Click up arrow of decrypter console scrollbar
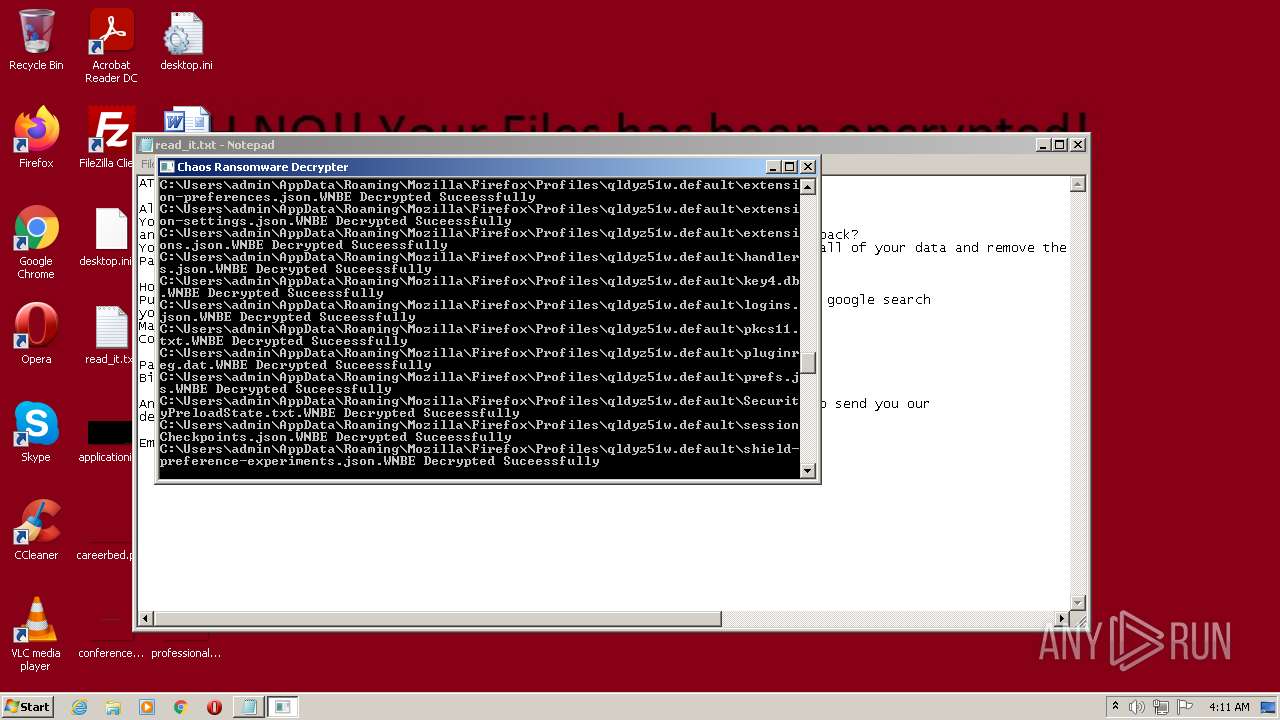This screenshot has height=720, width=1280. 808,187
